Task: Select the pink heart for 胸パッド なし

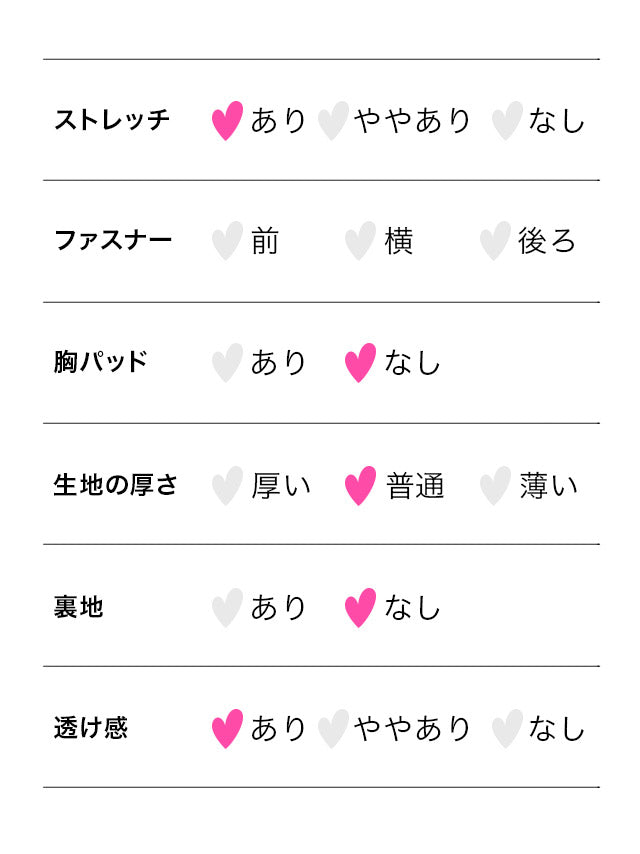Action: pyautogui.click(x=360, y=363)
